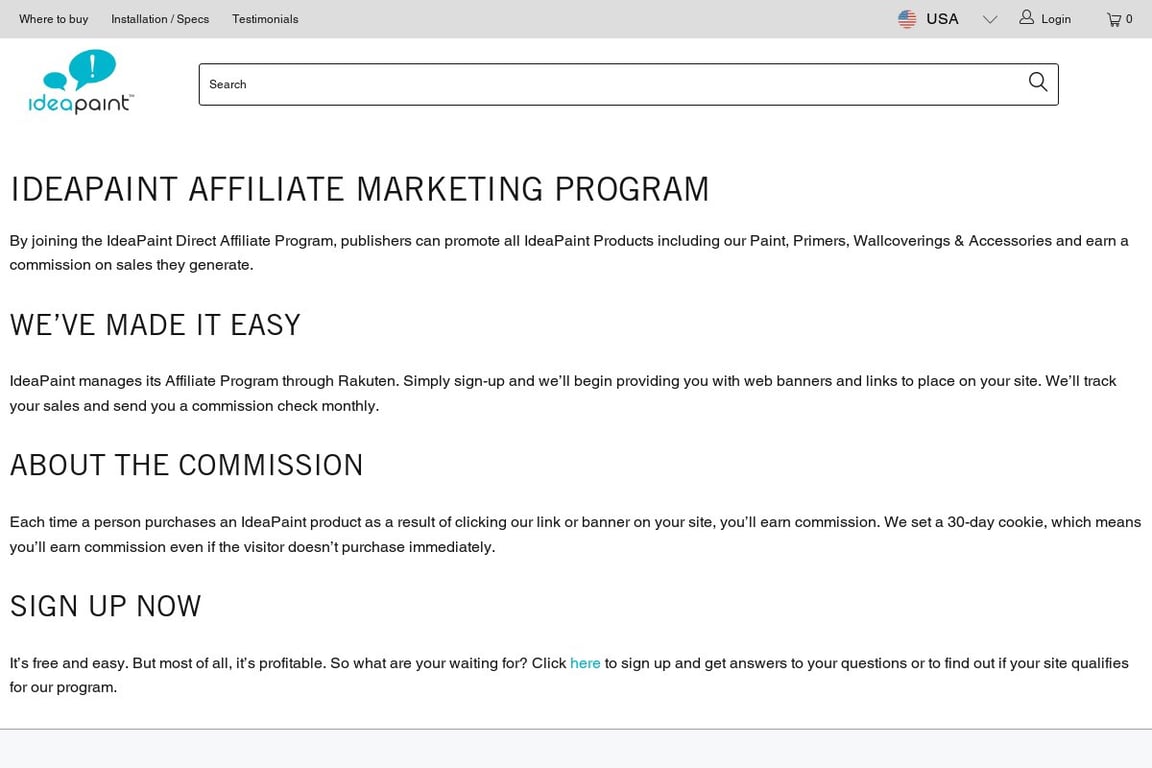Screen dimensions: 1152x768
Task: Click the US flag icon
Action: [907, 19]
